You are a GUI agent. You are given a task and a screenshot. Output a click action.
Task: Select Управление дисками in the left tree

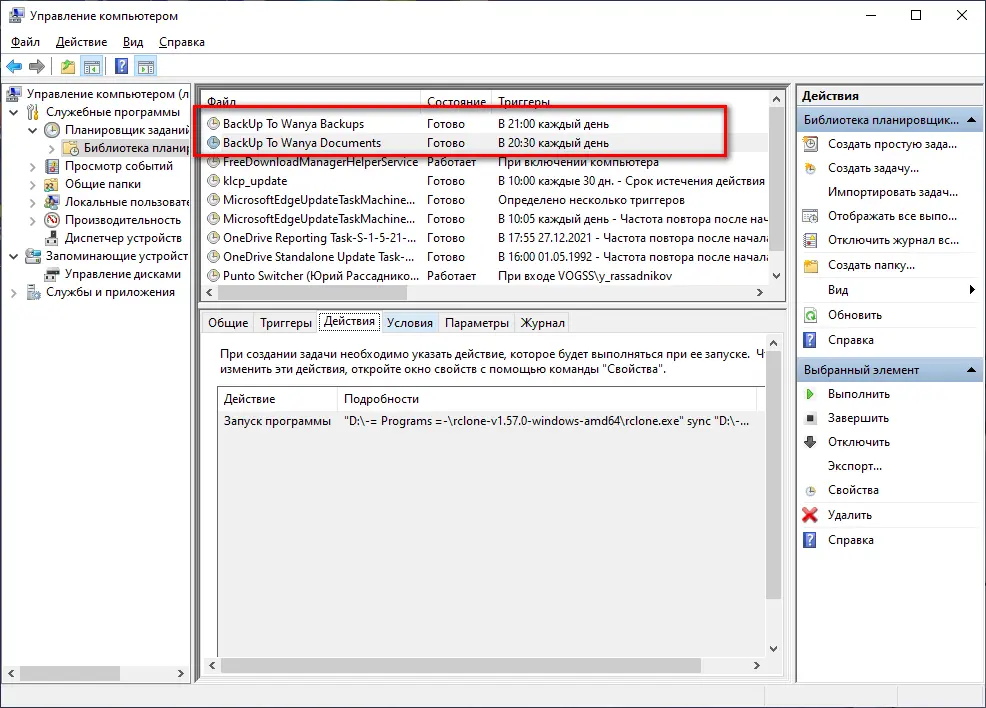tap(122, 274)
